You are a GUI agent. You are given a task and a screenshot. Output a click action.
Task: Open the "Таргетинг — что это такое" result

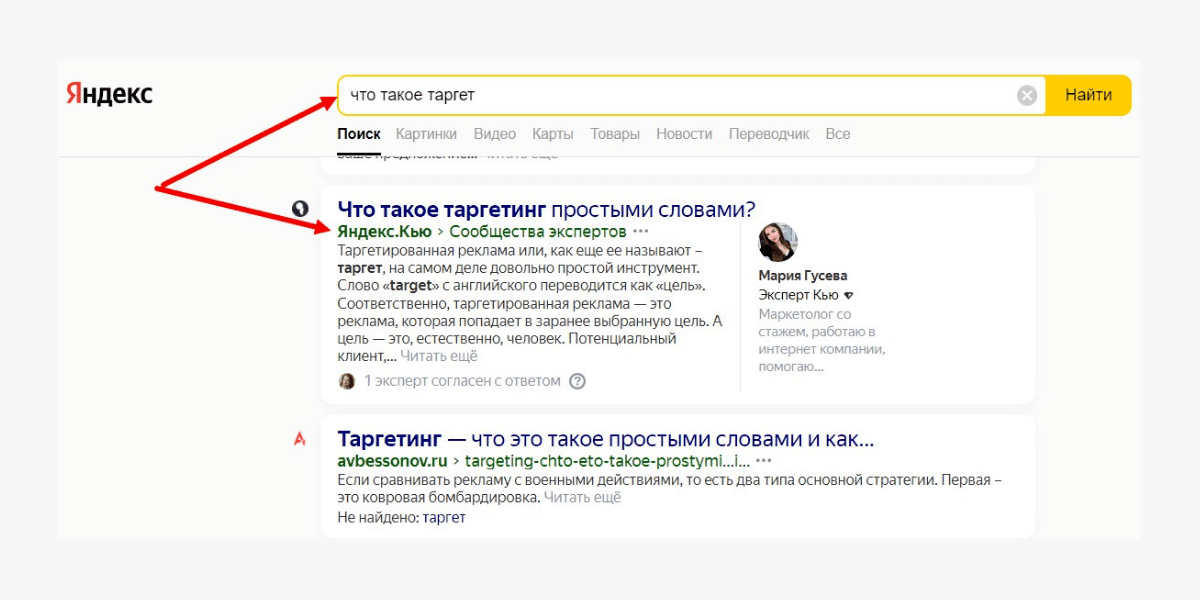point(606,439)
